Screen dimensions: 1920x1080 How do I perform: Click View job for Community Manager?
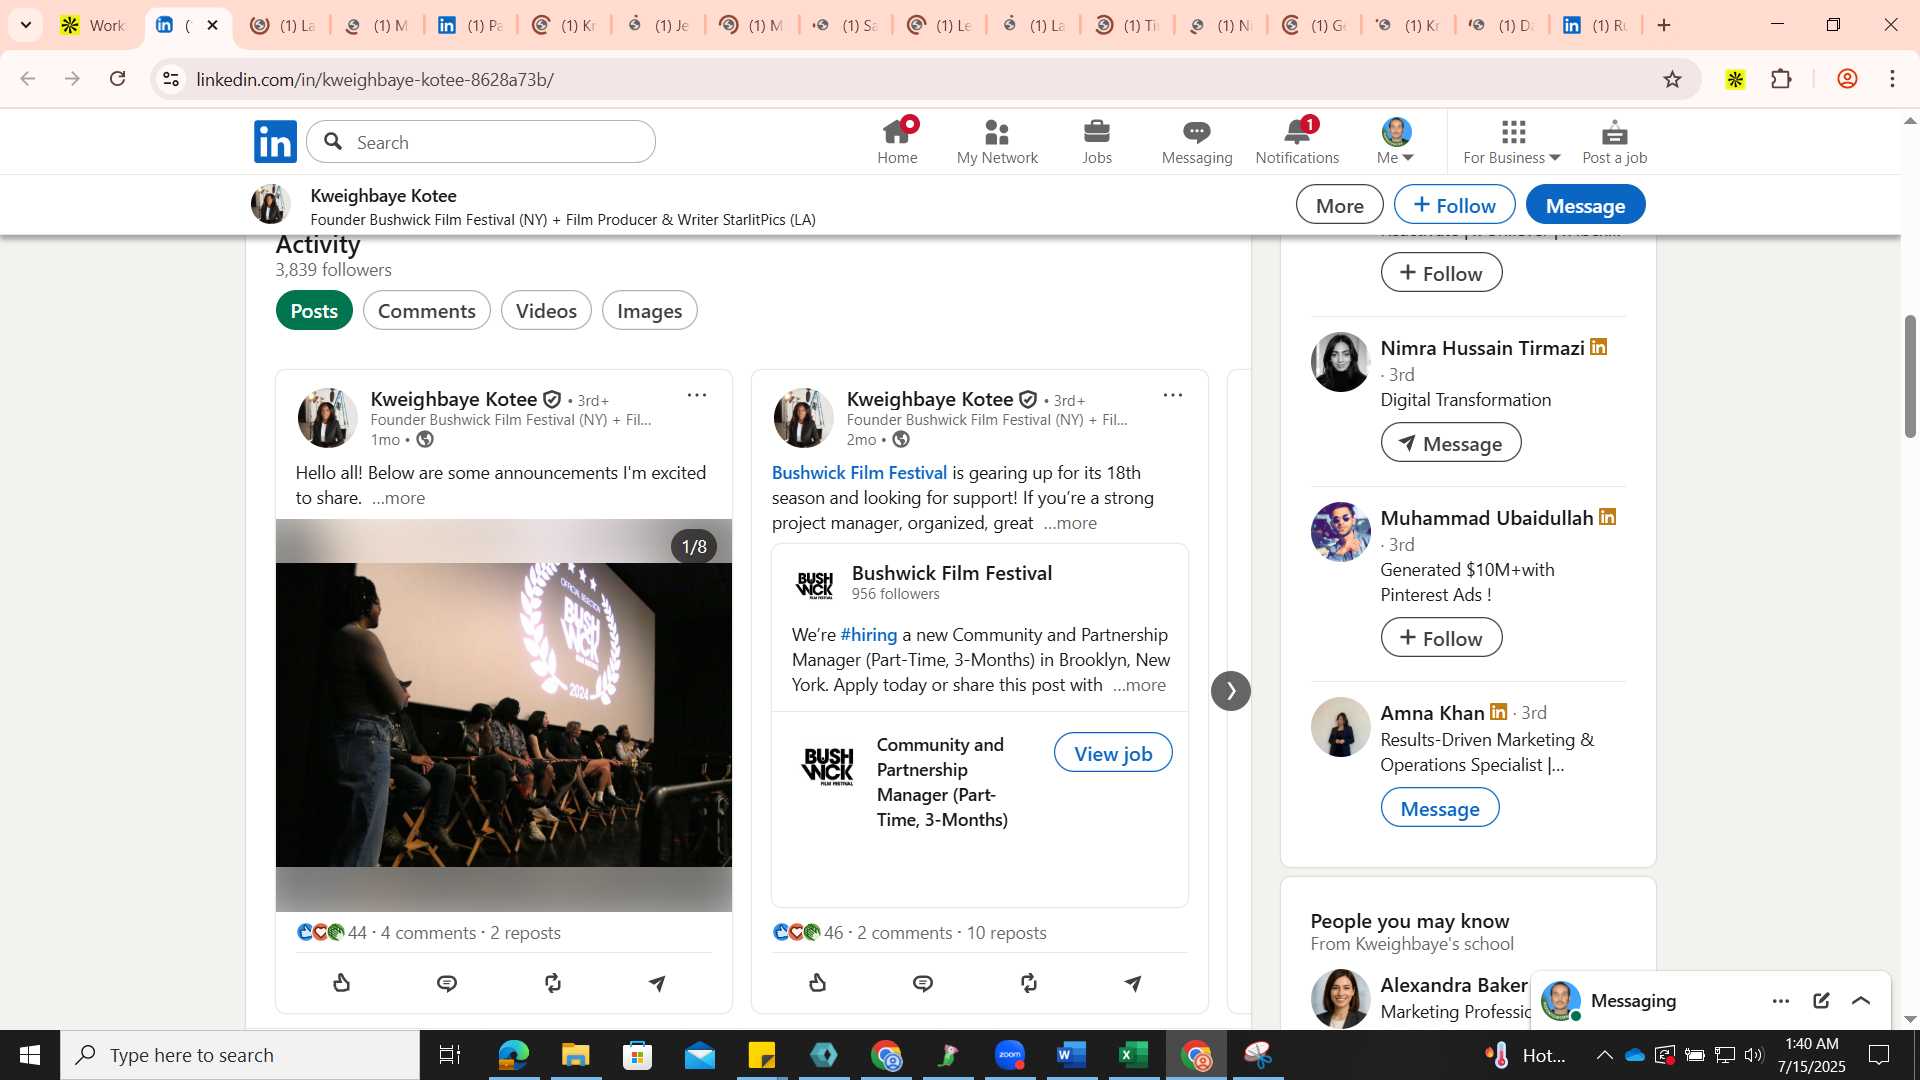click(x=1113, y=753)
